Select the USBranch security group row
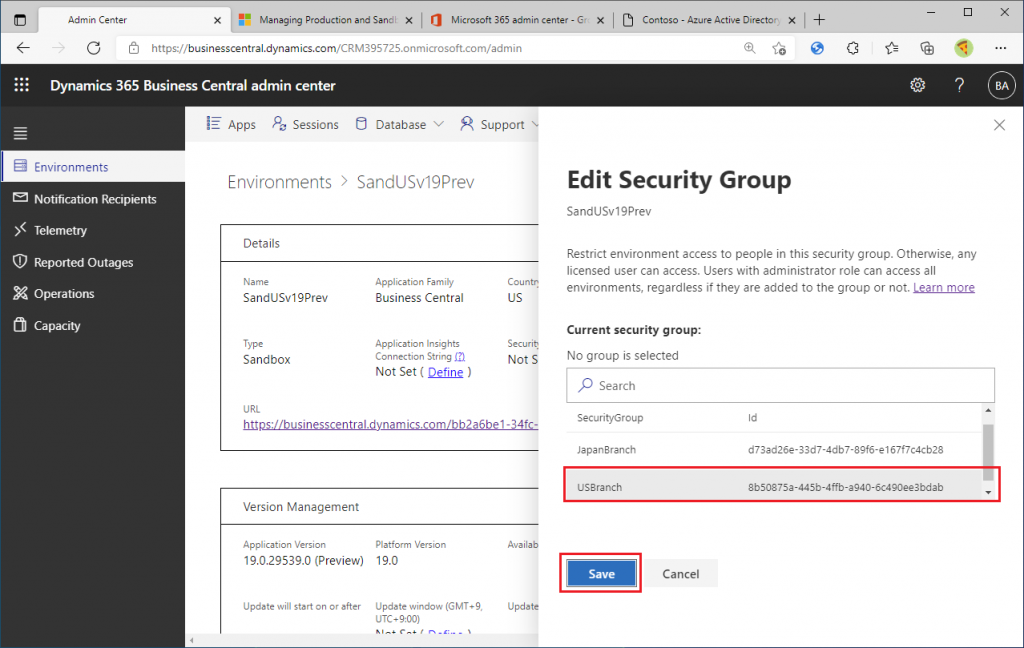This screenshot has height=648, width=1024. 774,487
